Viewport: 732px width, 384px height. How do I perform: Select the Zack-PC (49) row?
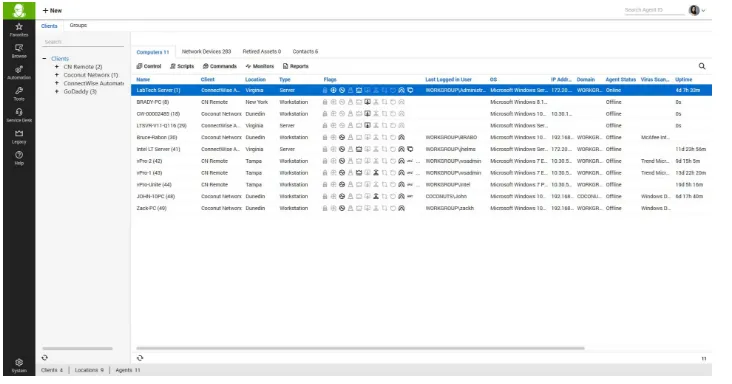421,208
